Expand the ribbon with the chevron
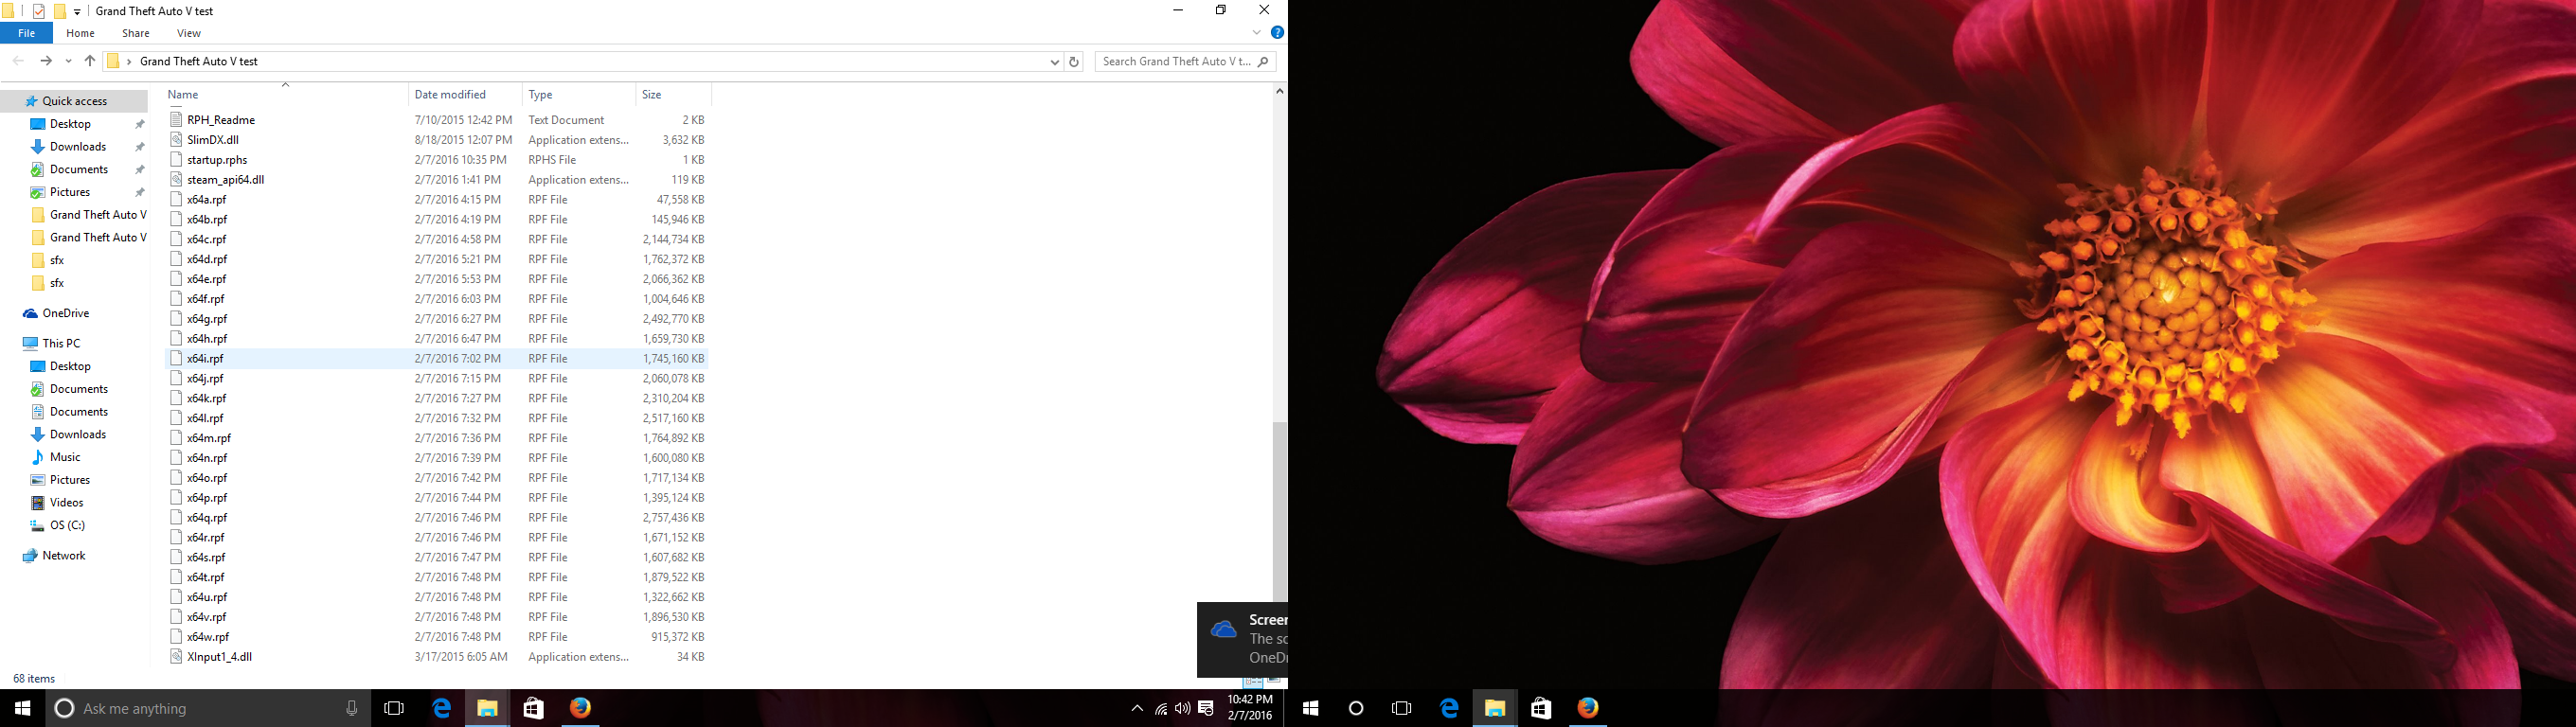2576x727 pixels. coord(1257,33)
